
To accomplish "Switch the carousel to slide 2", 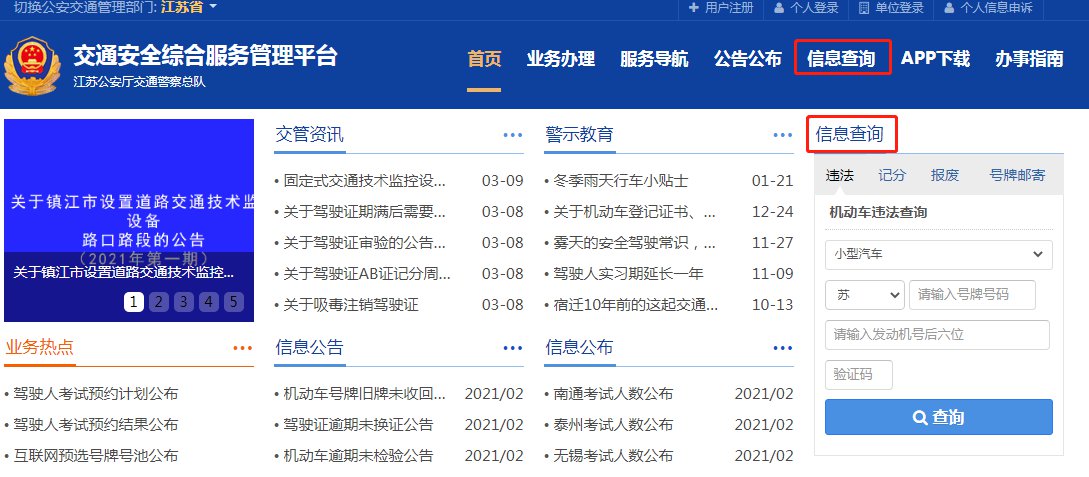I will (x=158, y=301).
